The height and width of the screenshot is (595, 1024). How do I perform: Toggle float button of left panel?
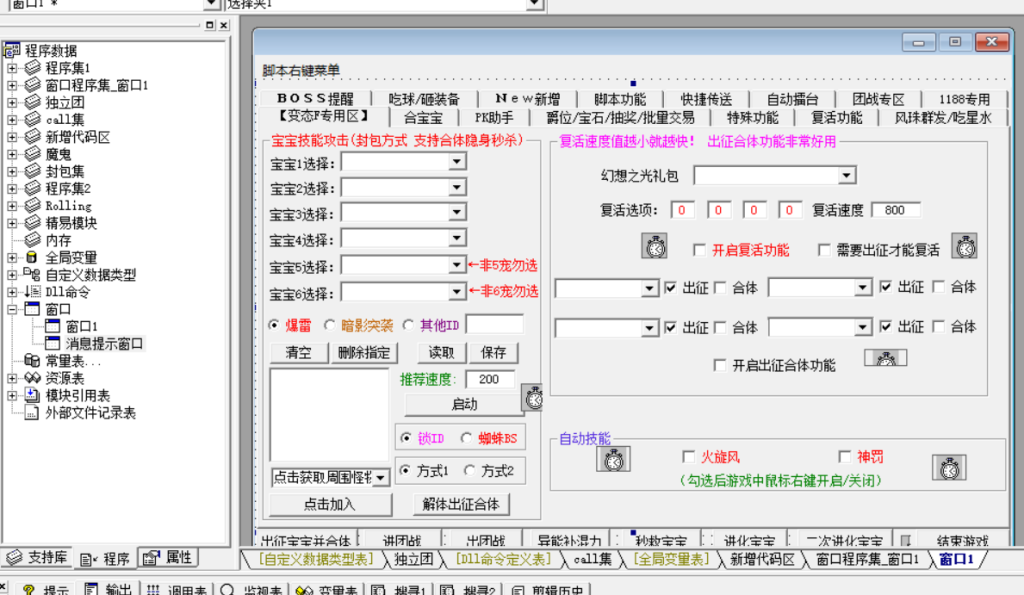210,25
